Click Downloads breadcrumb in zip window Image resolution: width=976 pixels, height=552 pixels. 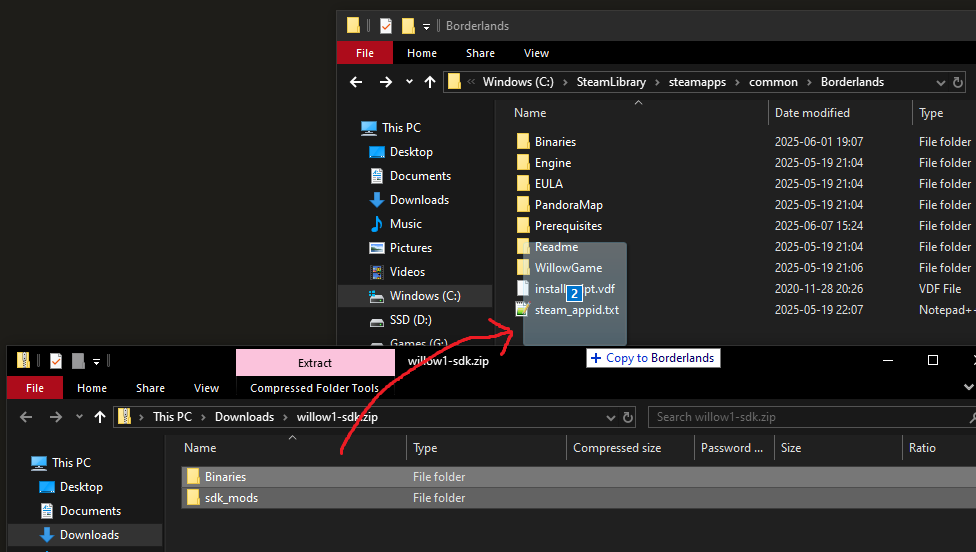tap(244, 417)
